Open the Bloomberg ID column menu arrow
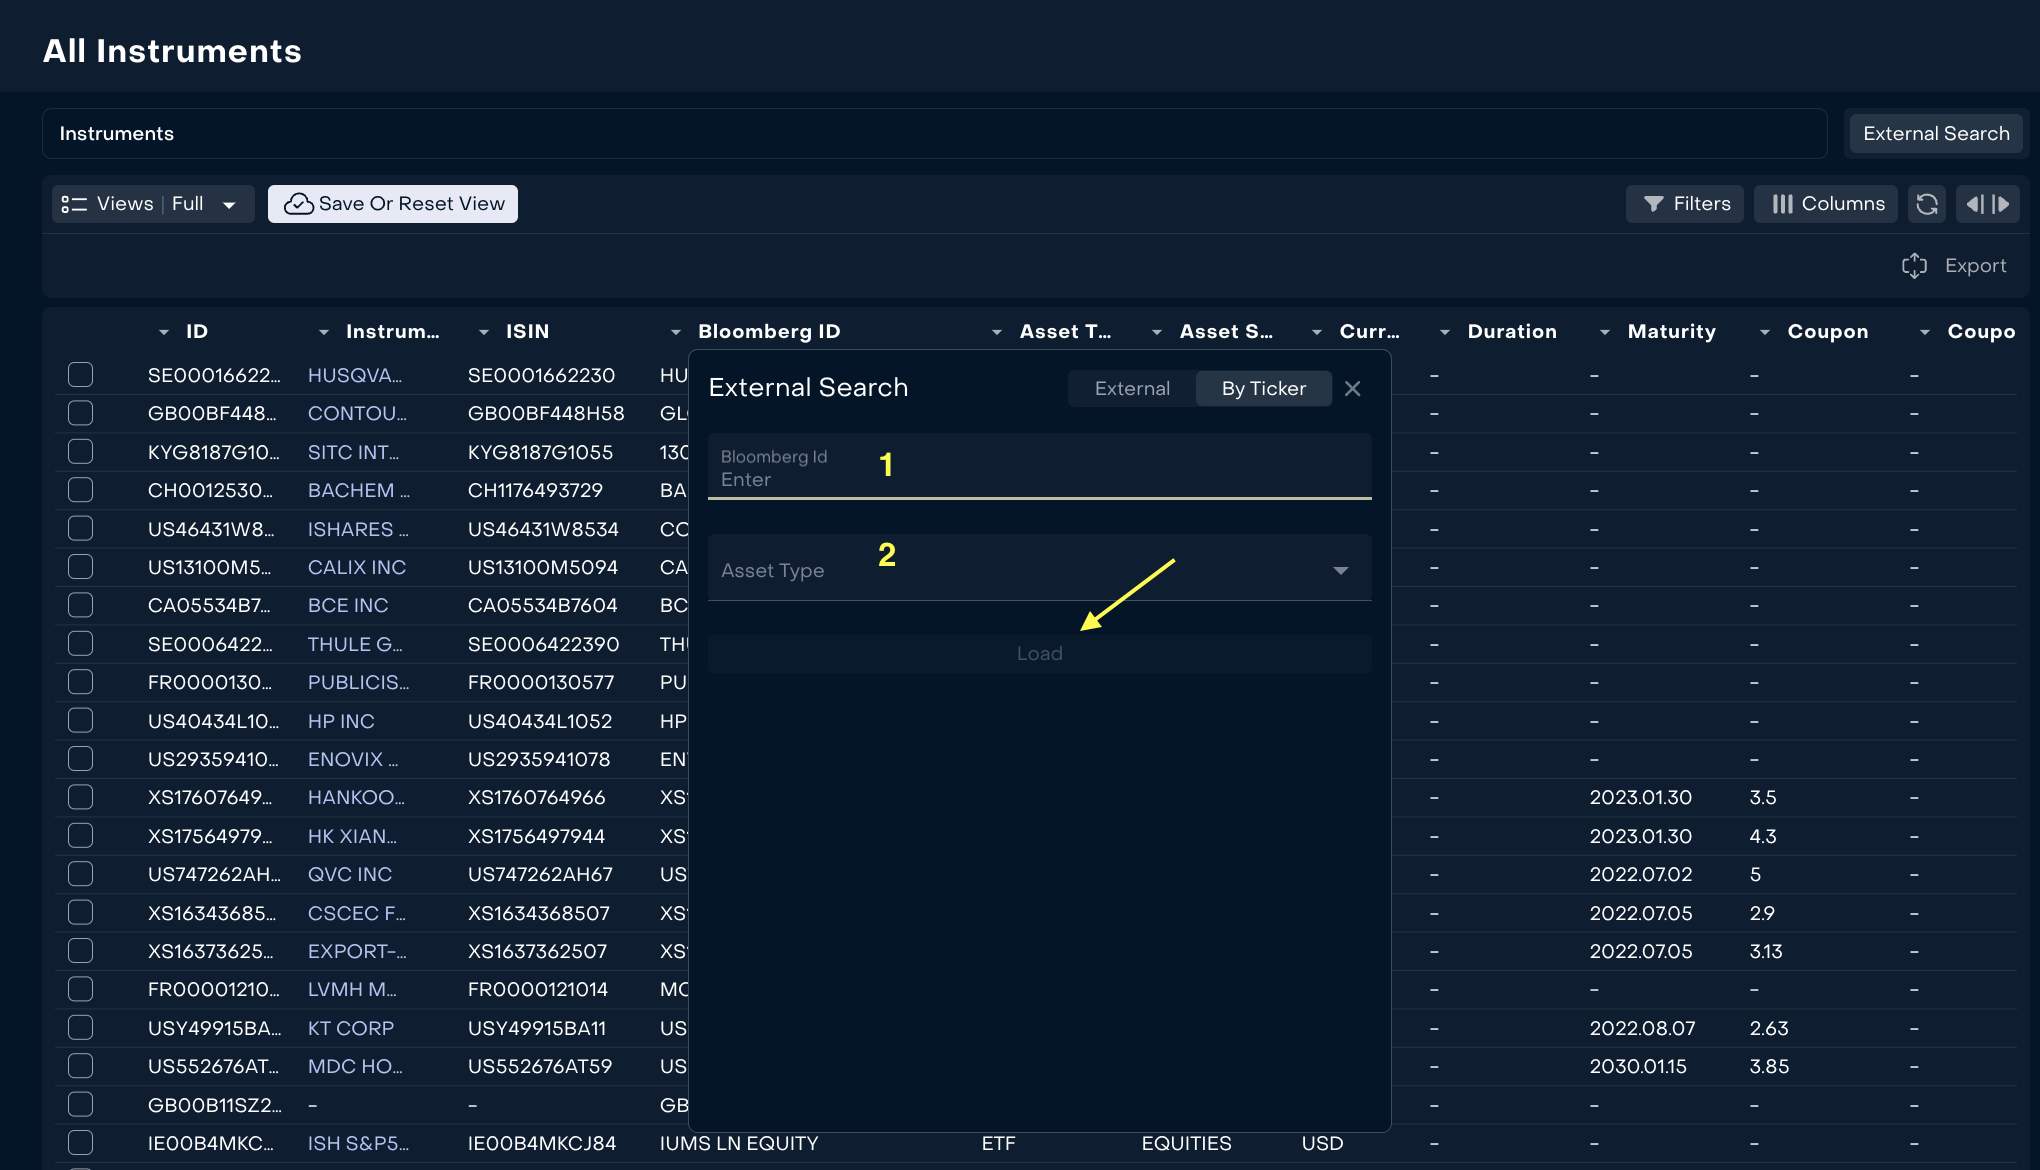 (x=676, y=332)
